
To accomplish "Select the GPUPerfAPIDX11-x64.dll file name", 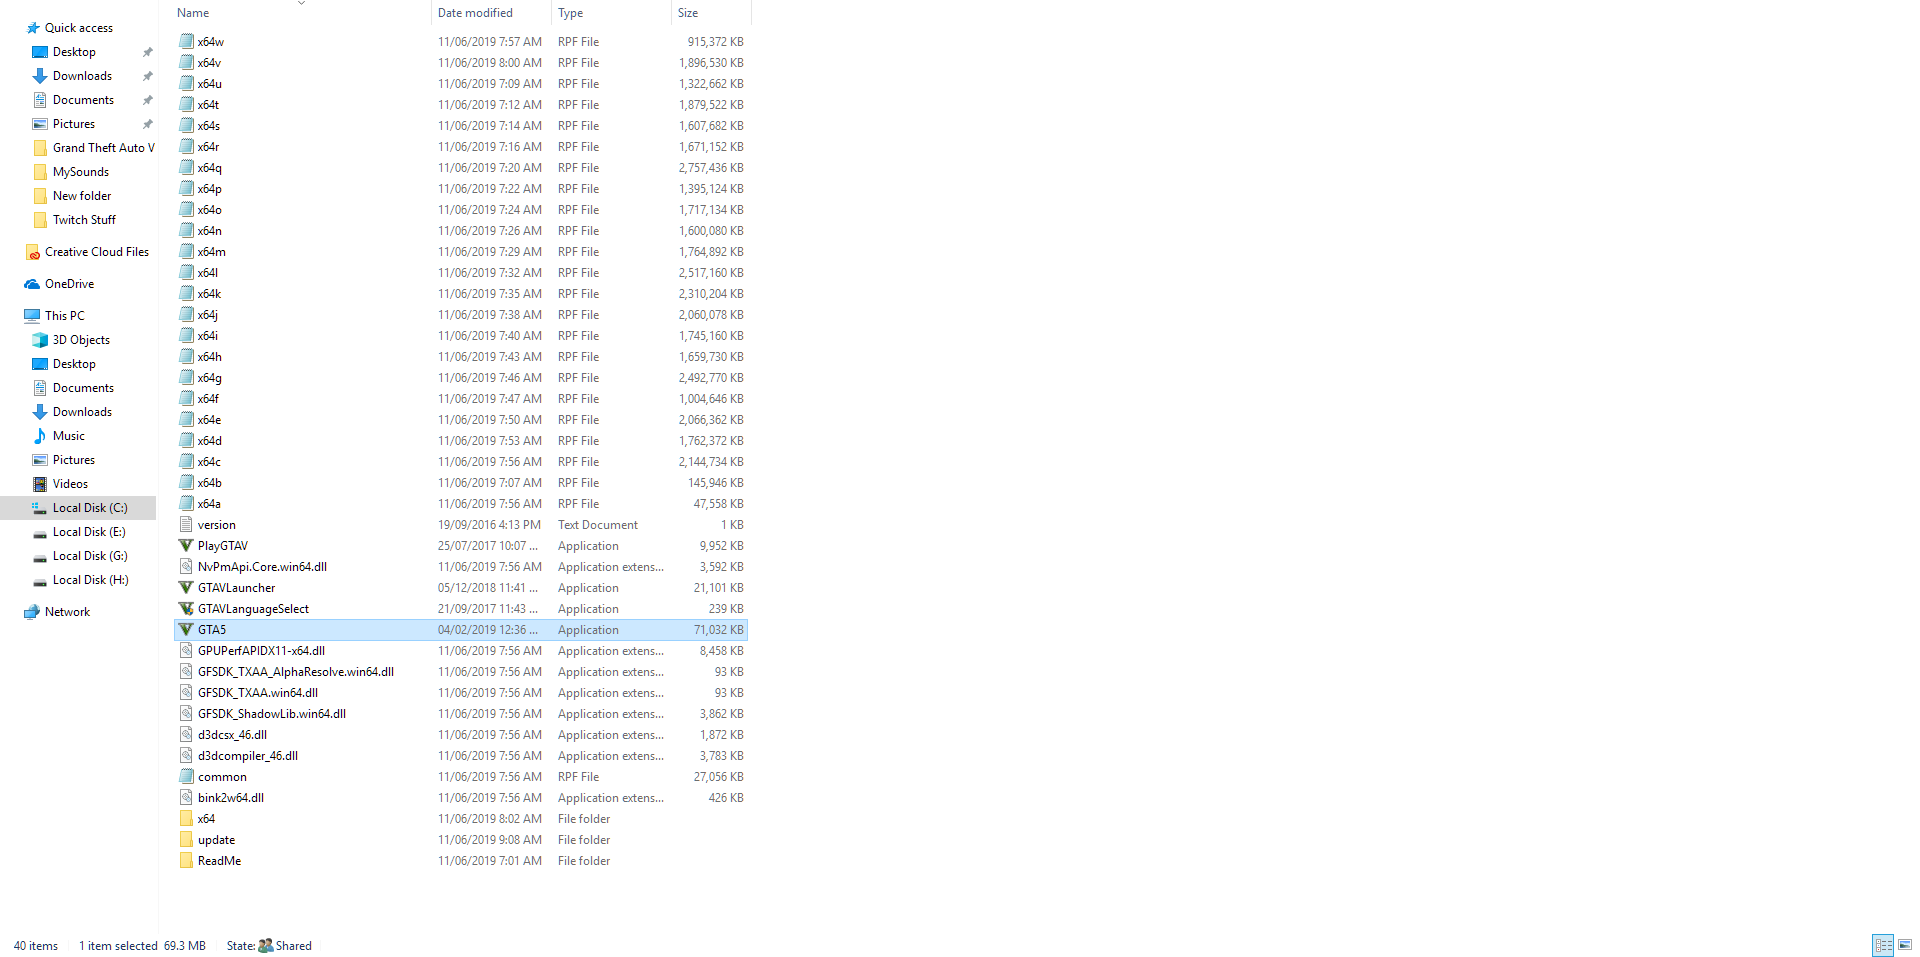I will tap(261, 651).
